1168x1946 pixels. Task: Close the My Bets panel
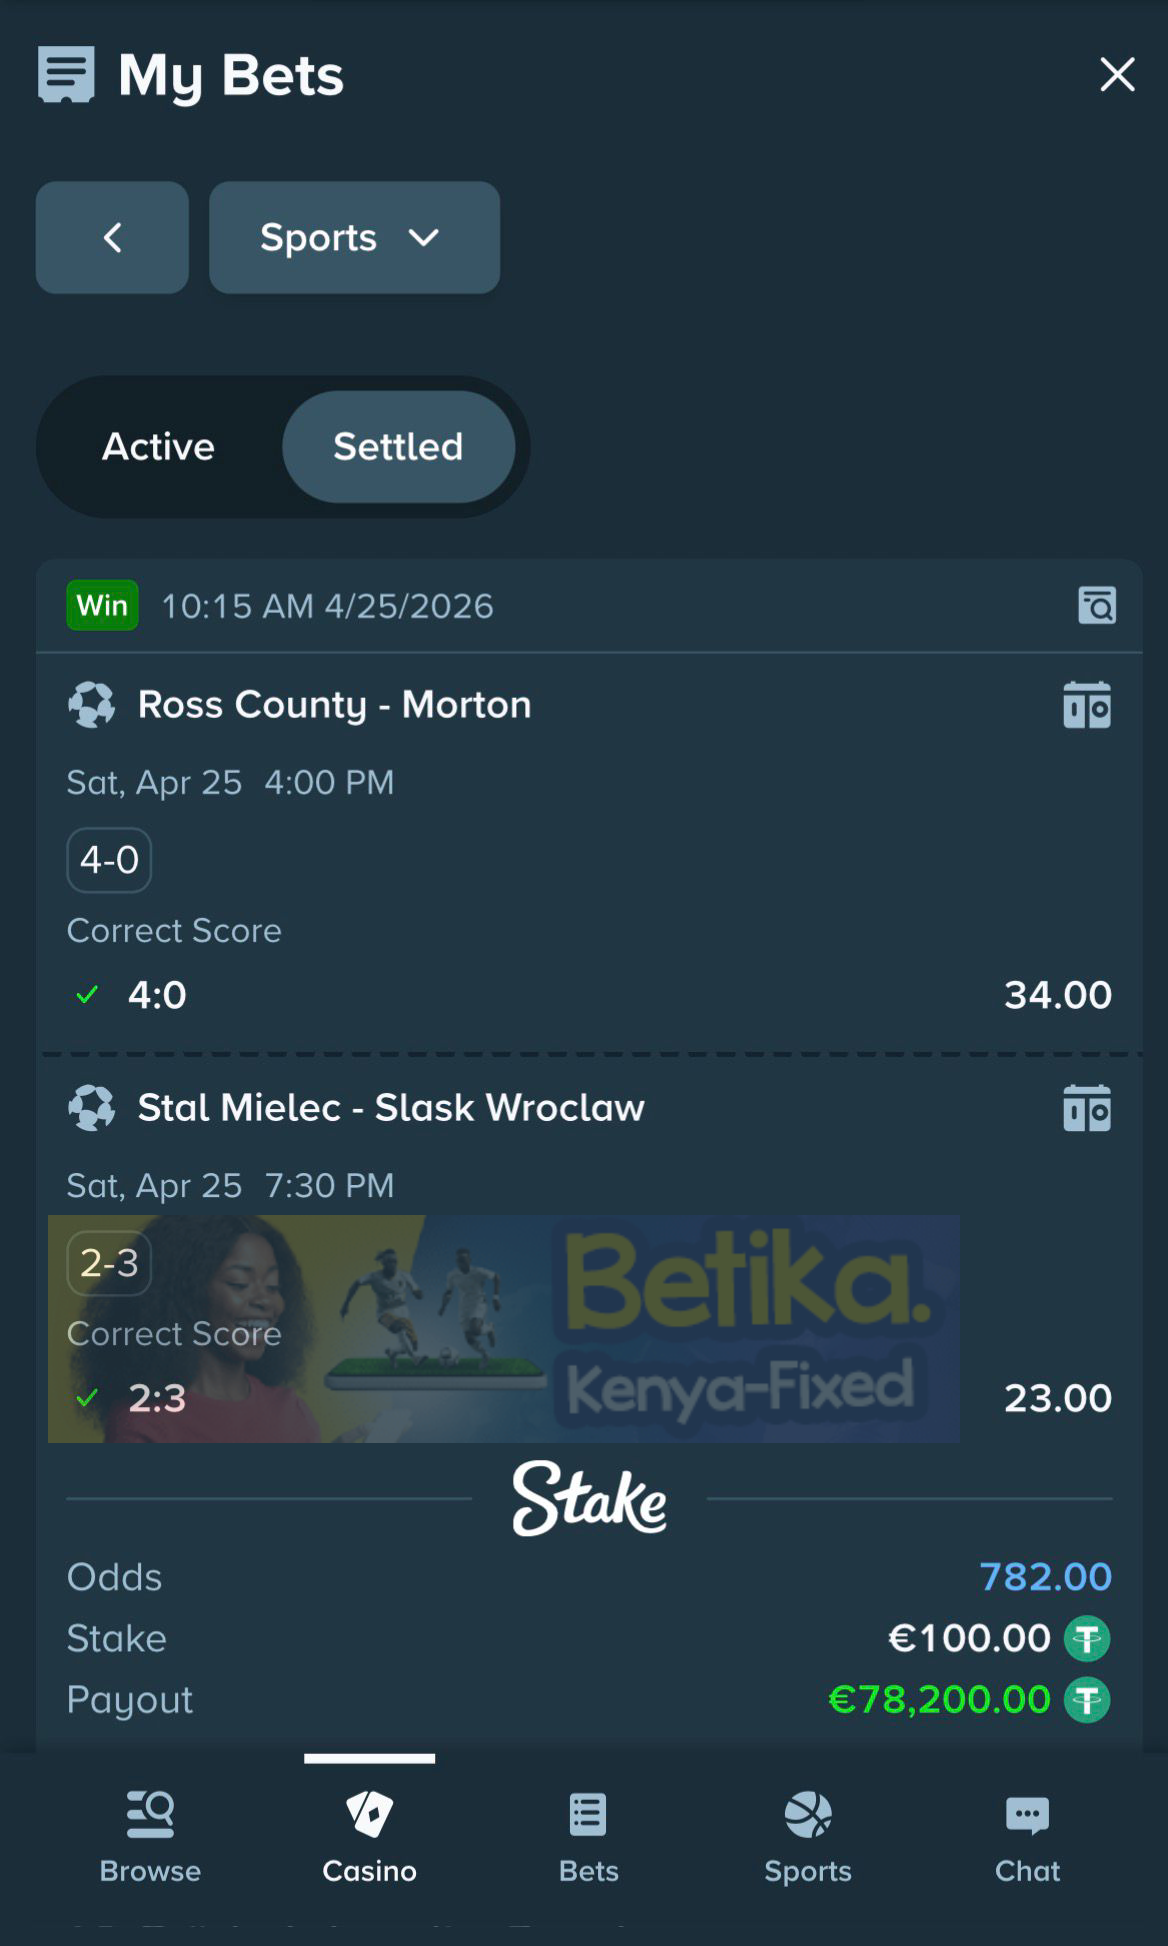pyautogui.click(x=1116, y=74)
